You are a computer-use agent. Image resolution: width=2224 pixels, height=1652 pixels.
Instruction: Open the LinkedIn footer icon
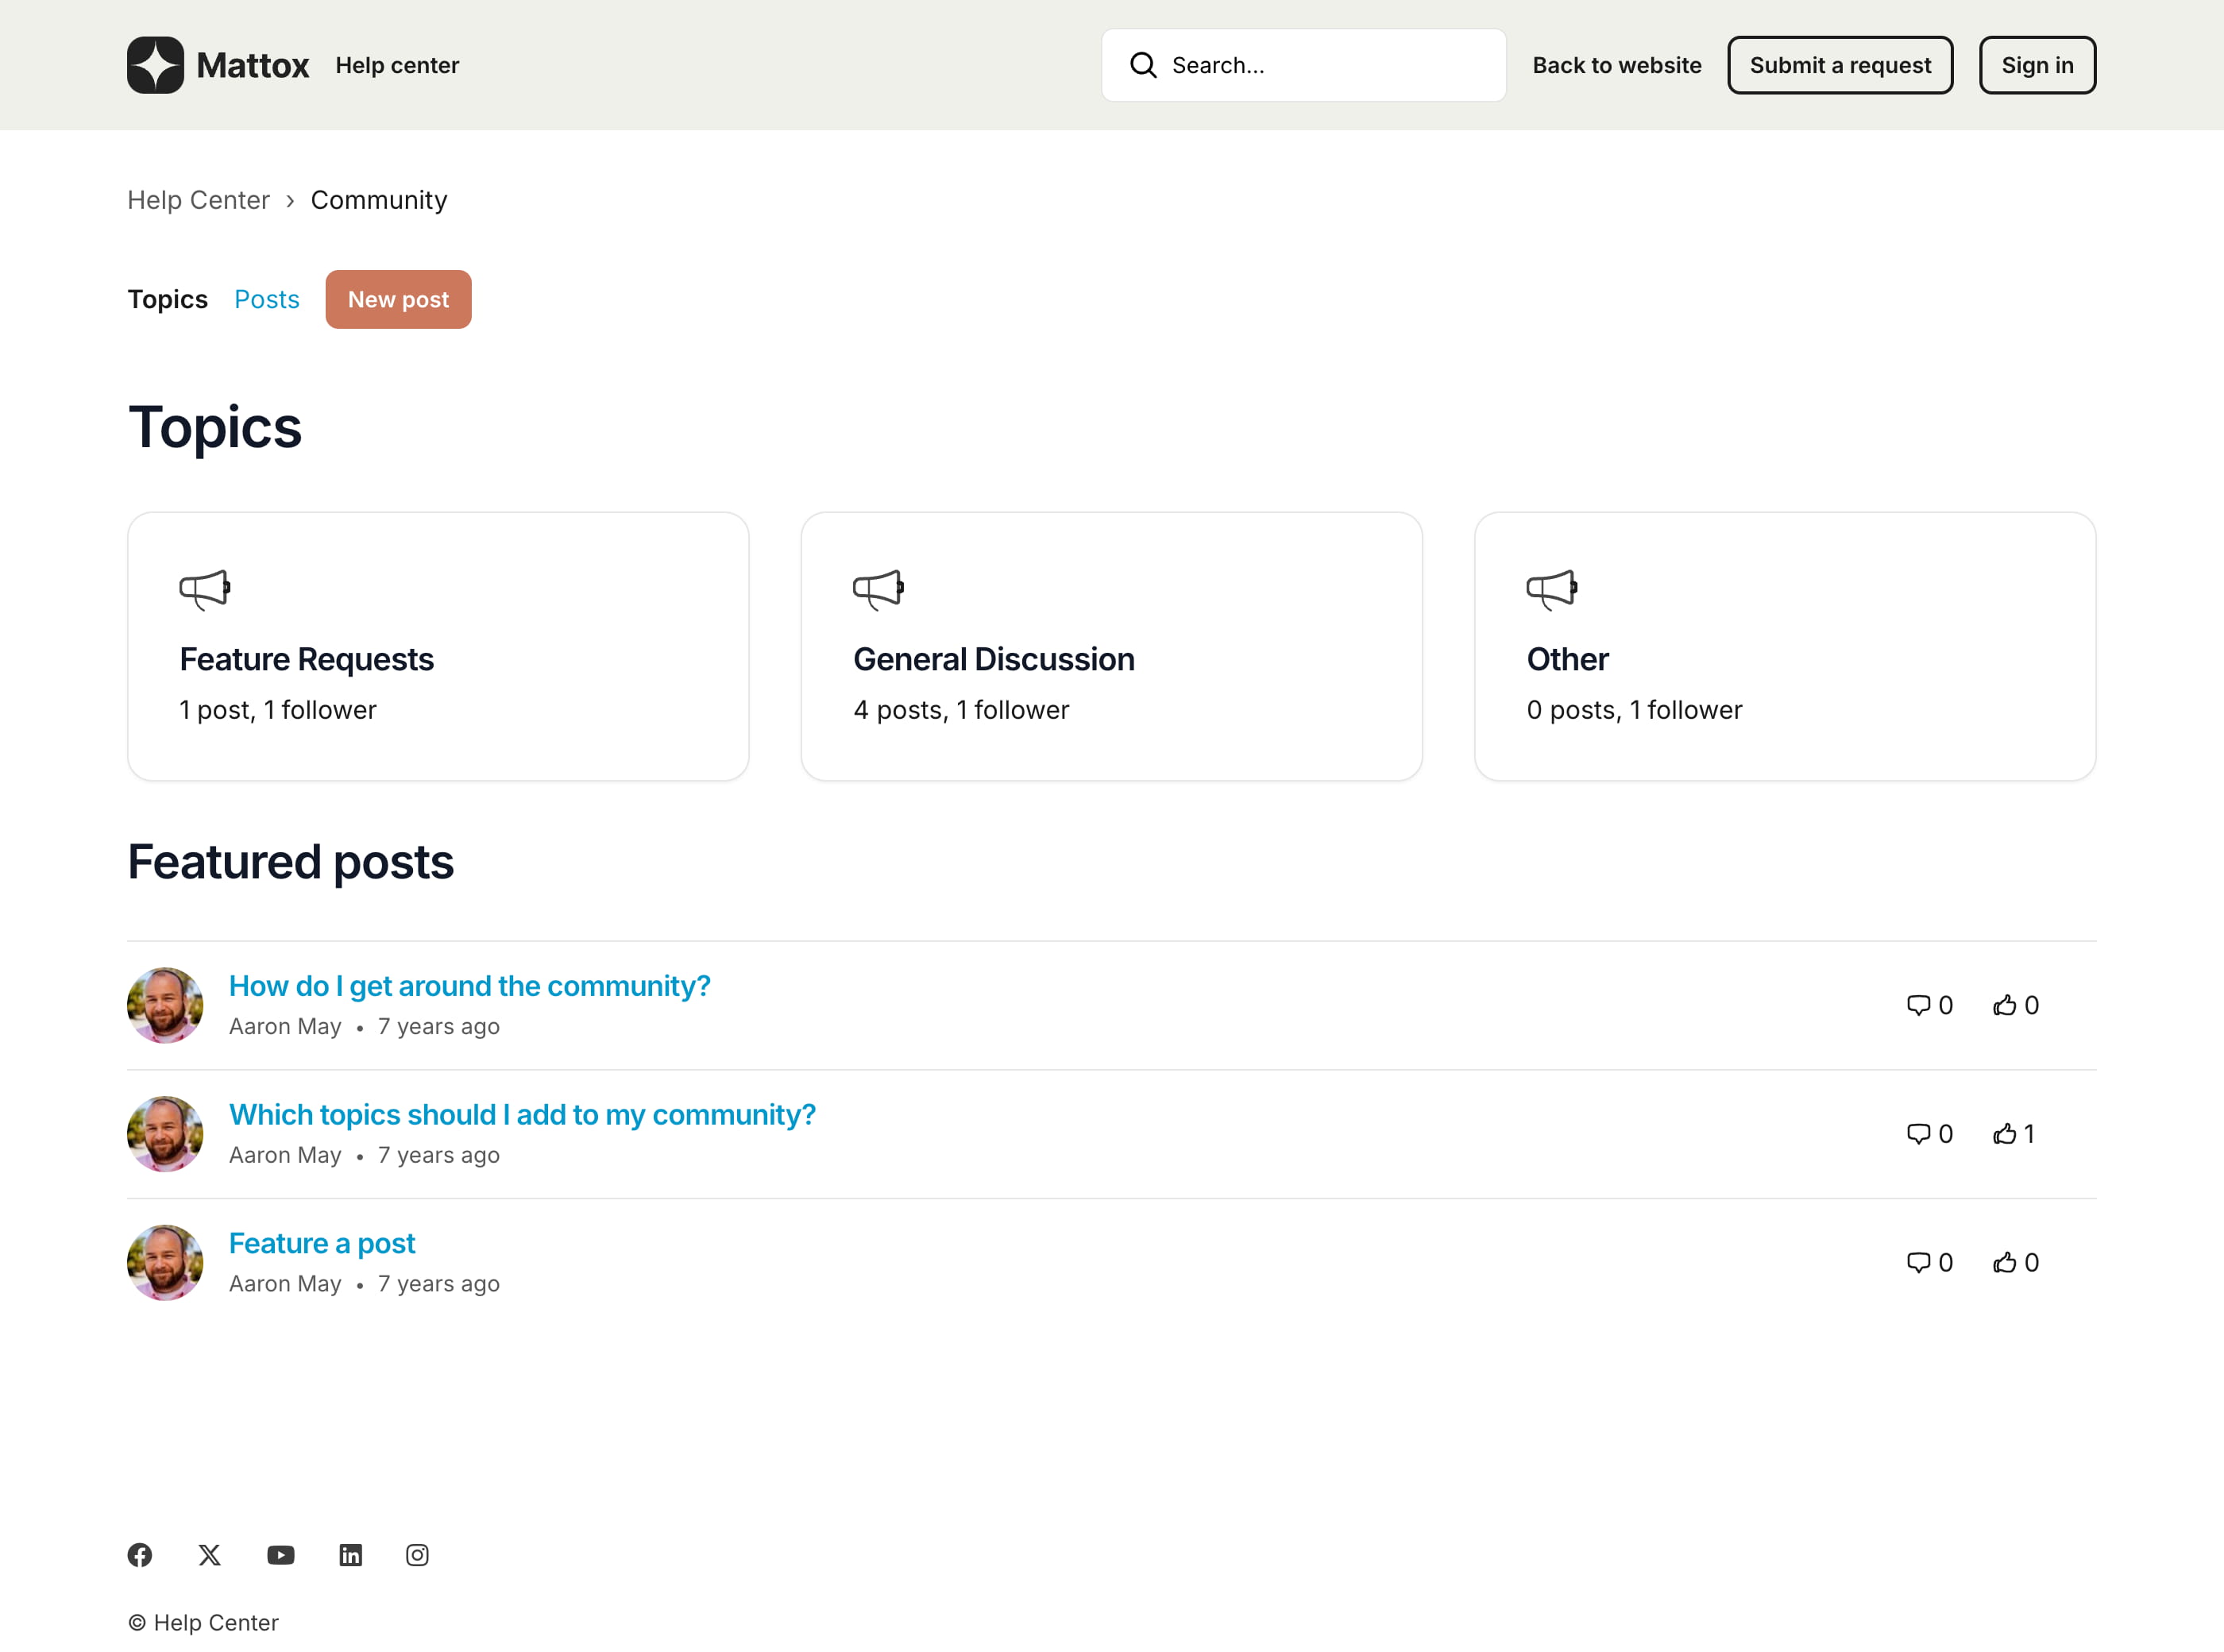tap(350, 1555)
